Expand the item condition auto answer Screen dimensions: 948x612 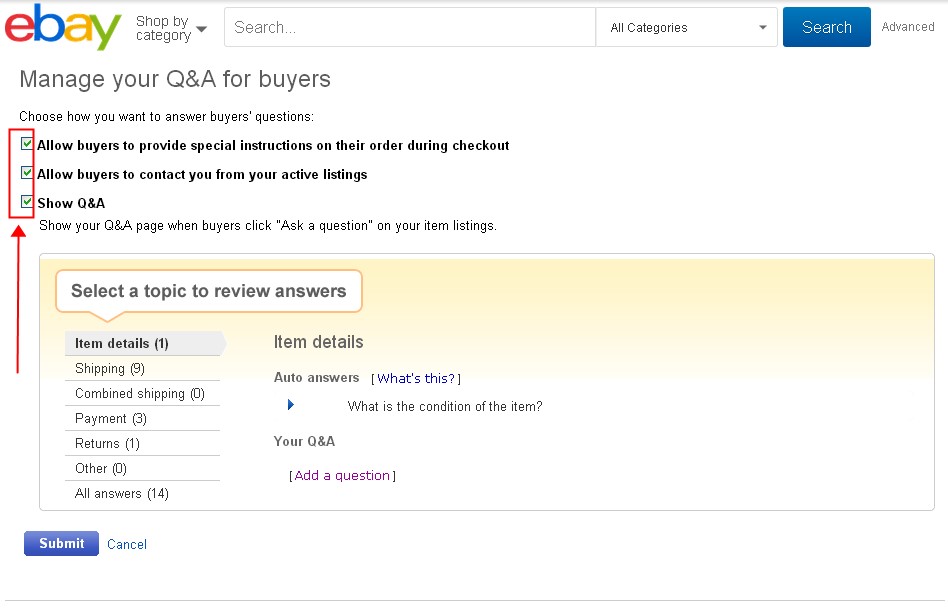[290, 404]
